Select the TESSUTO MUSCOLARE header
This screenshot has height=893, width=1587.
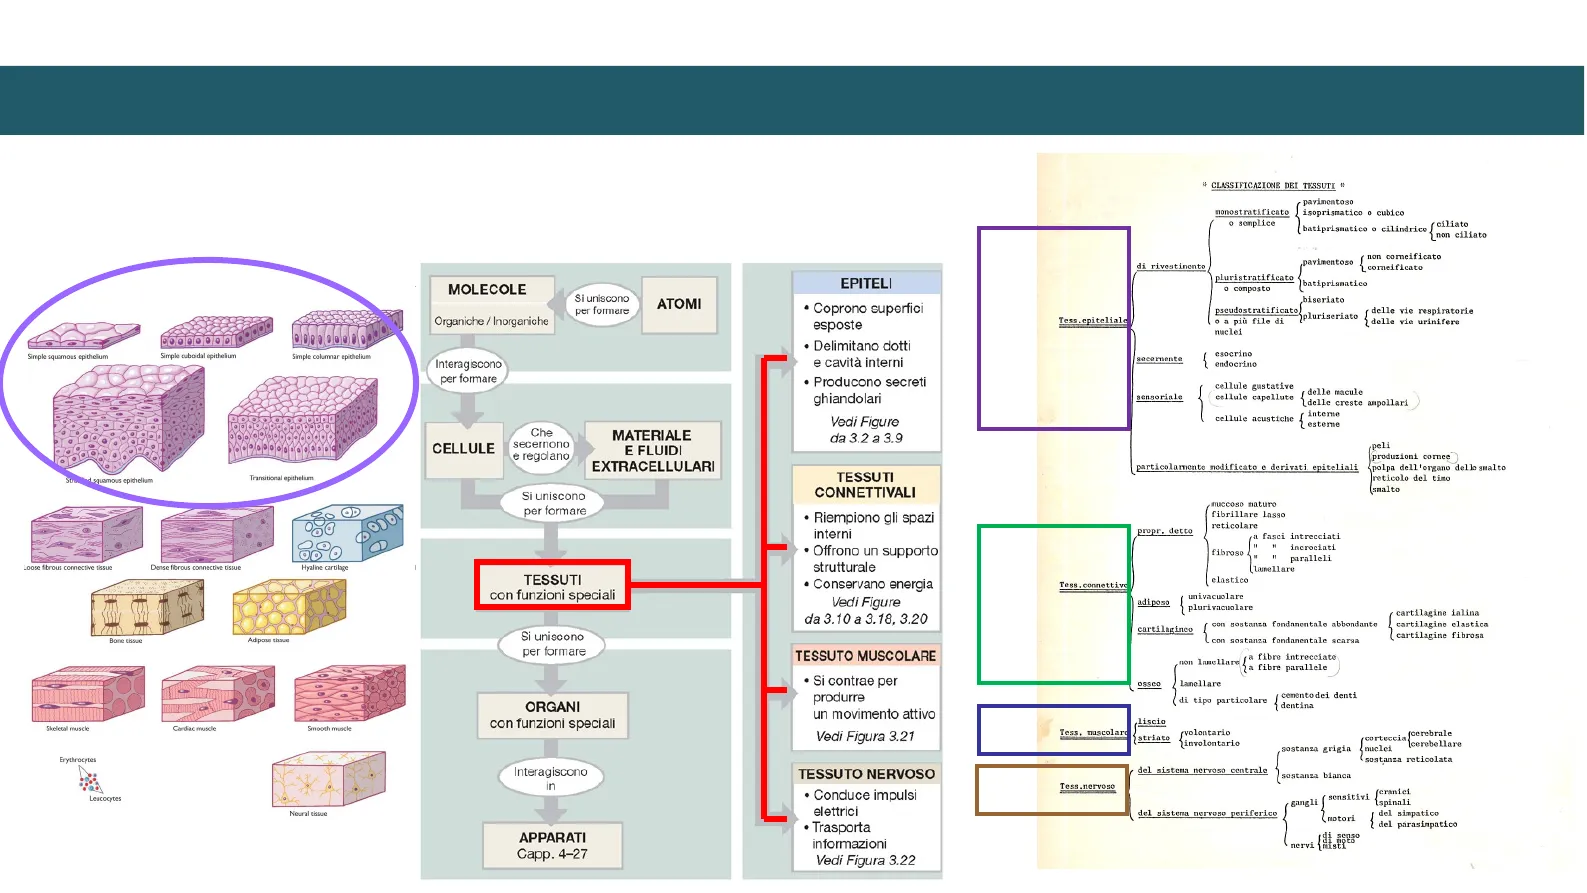click(866, 656)
